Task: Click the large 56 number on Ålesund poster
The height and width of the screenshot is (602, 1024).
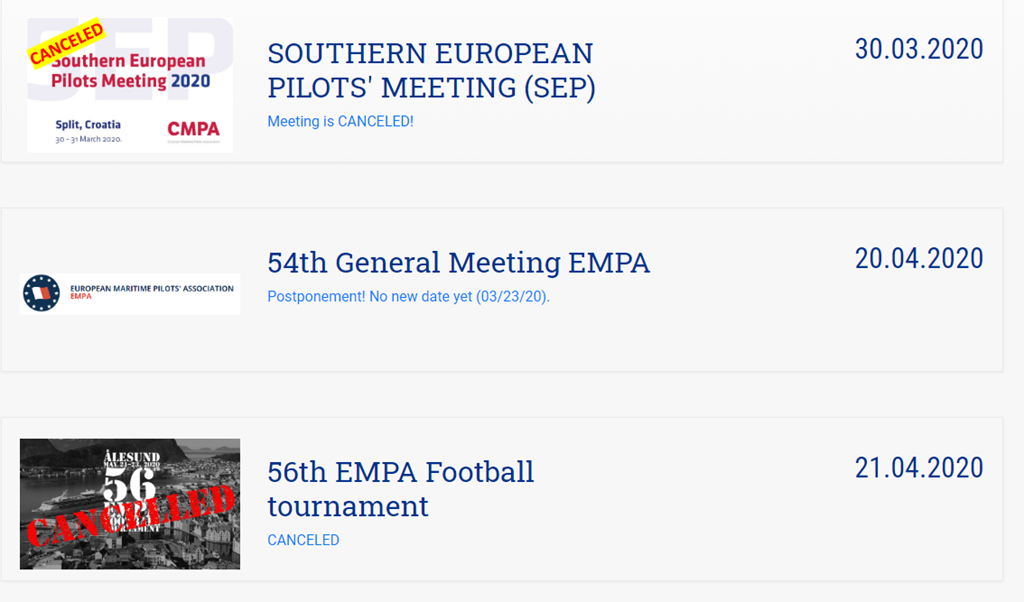Action: tap(130, 487)
